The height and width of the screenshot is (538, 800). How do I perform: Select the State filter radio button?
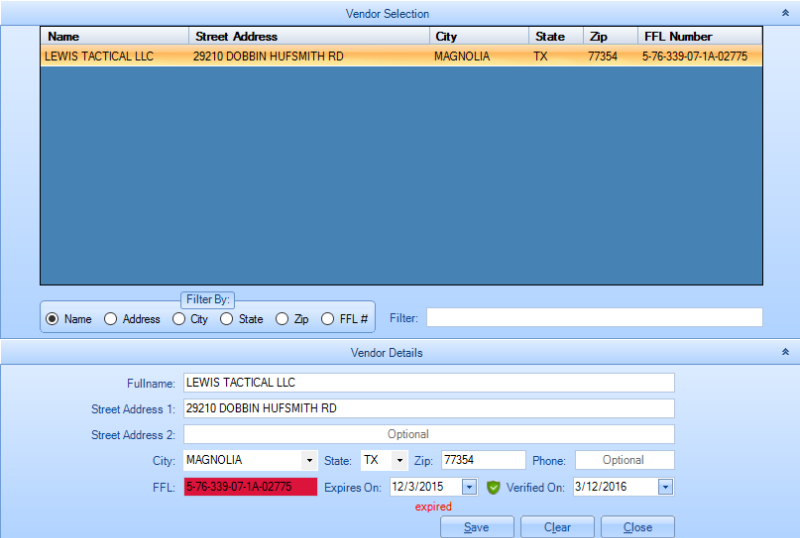(227, 319)
